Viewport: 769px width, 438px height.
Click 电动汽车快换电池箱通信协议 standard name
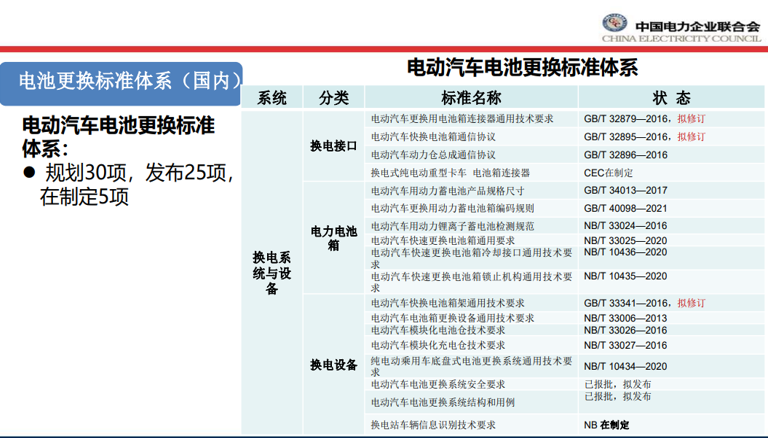coord(433,137)
